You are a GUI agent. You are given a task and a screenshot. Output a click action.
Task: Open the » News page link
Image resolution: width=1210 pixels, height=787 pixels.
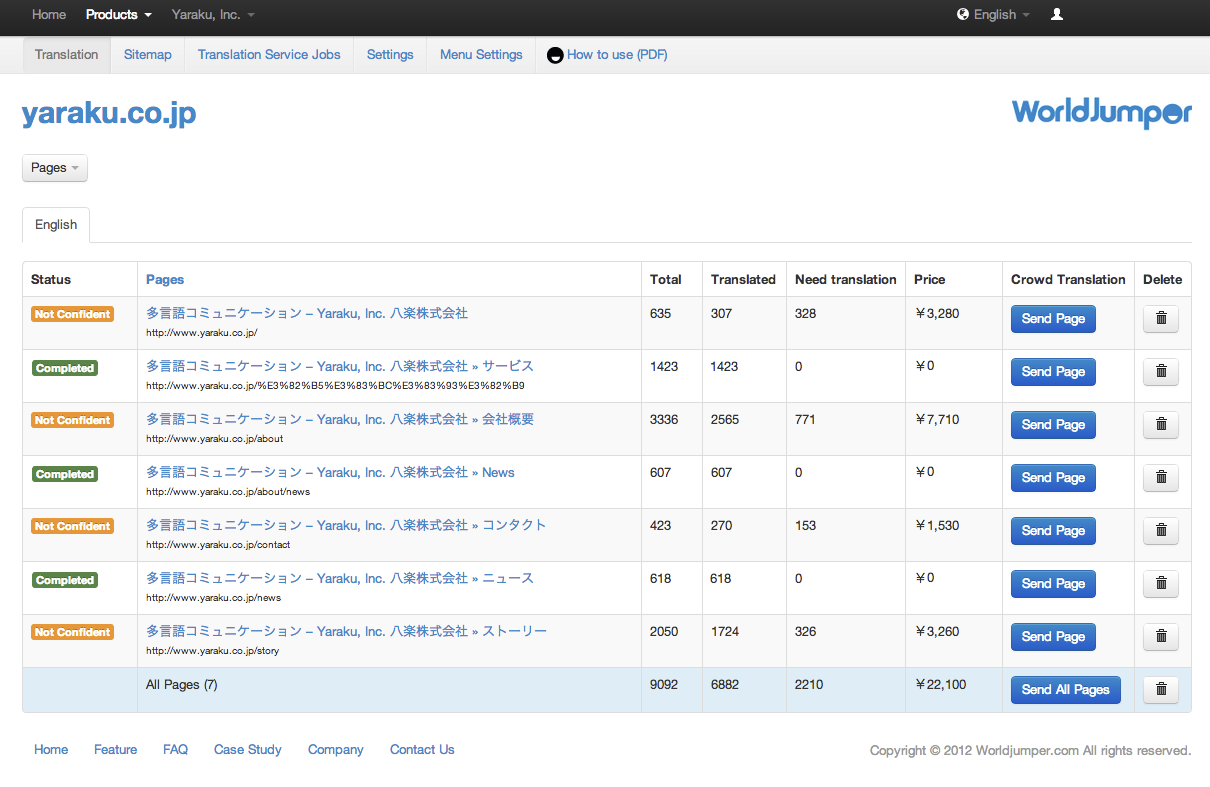point(330,472)
